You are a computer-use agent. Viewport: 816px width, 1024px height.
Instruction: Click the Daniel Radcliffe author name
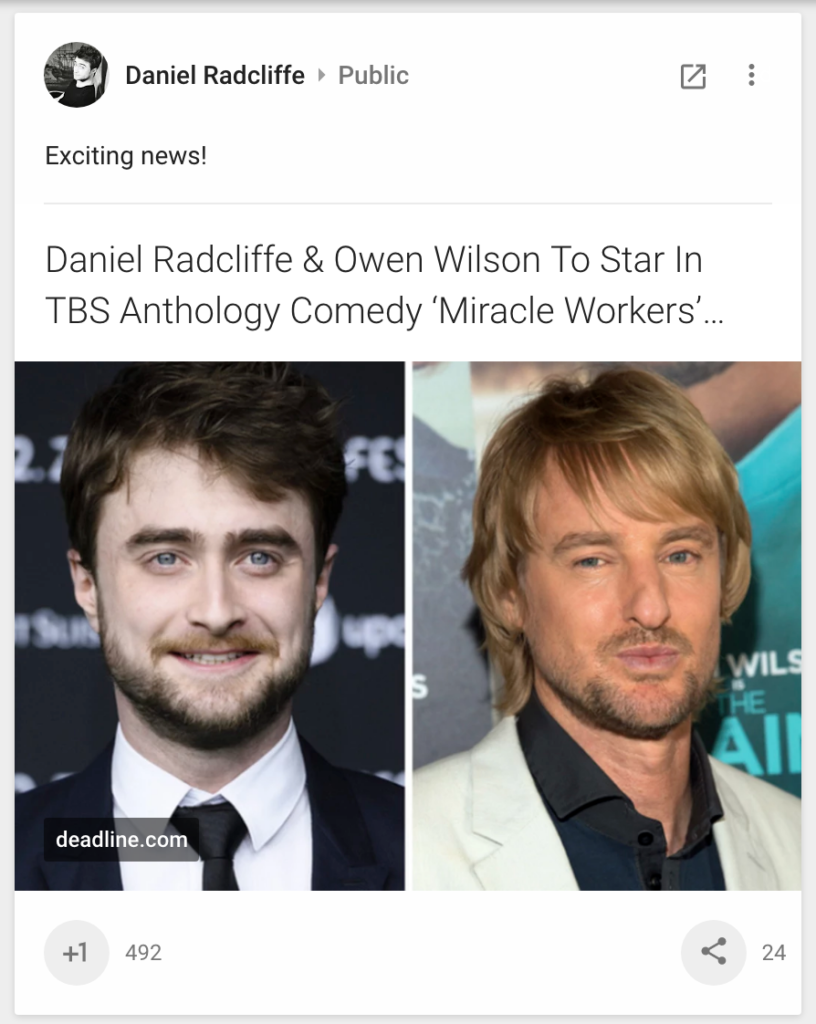[x=215, y=75]
